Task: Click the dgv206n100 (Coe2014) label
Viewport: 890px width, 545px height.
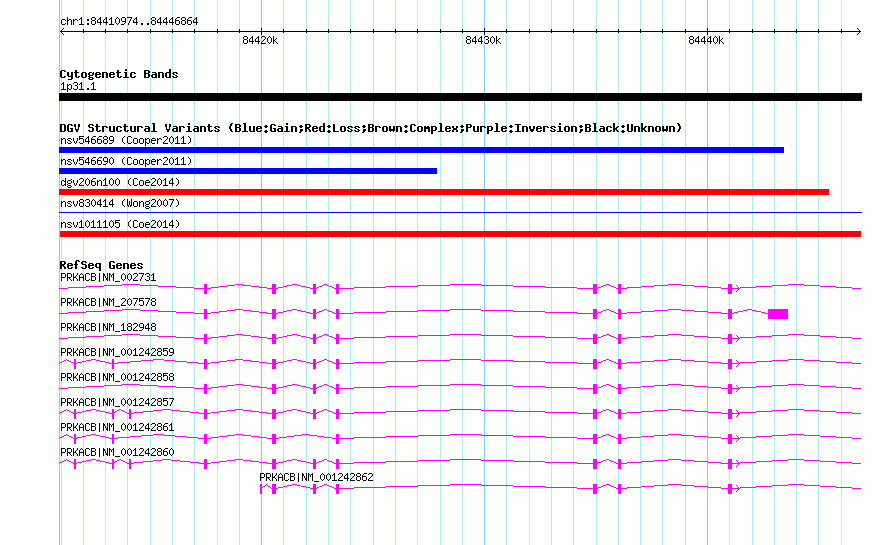Action: tap(120, 182)
